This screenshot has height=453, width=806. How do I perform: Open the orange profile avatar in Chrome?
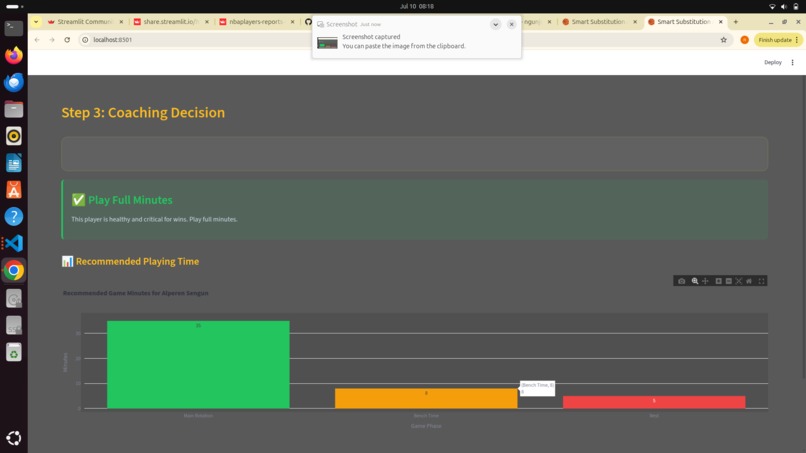click(x=744, y=40)
